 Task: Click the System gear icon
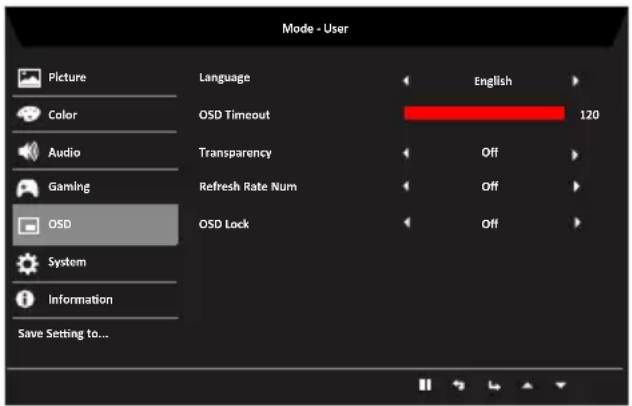27,264
